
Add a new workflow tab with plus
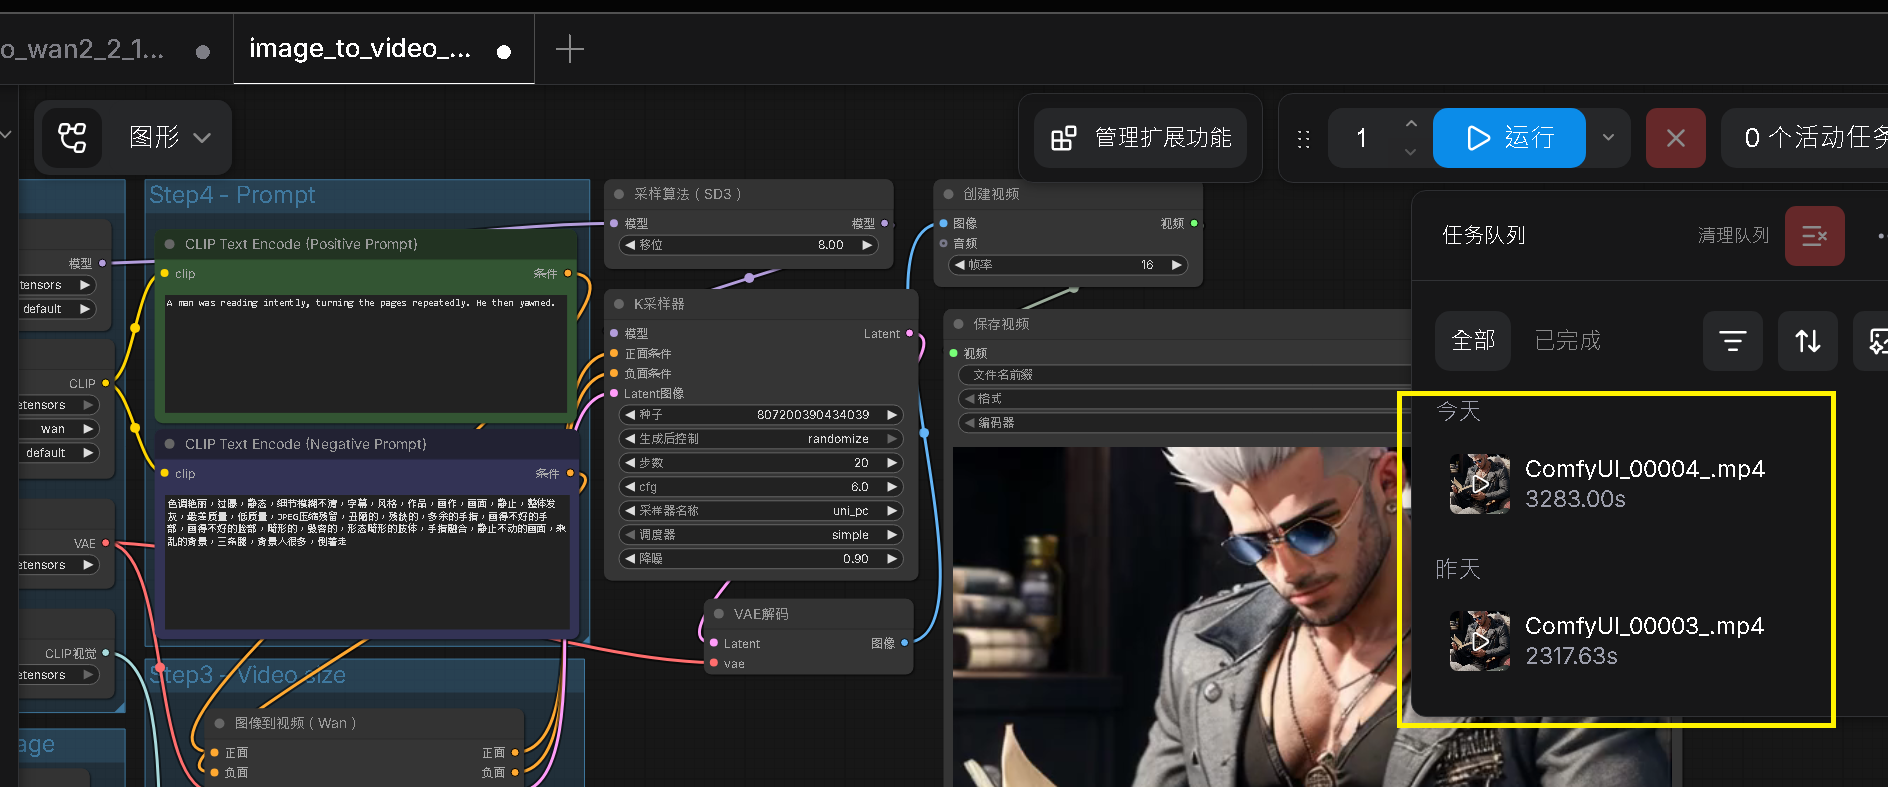point(569,49)
